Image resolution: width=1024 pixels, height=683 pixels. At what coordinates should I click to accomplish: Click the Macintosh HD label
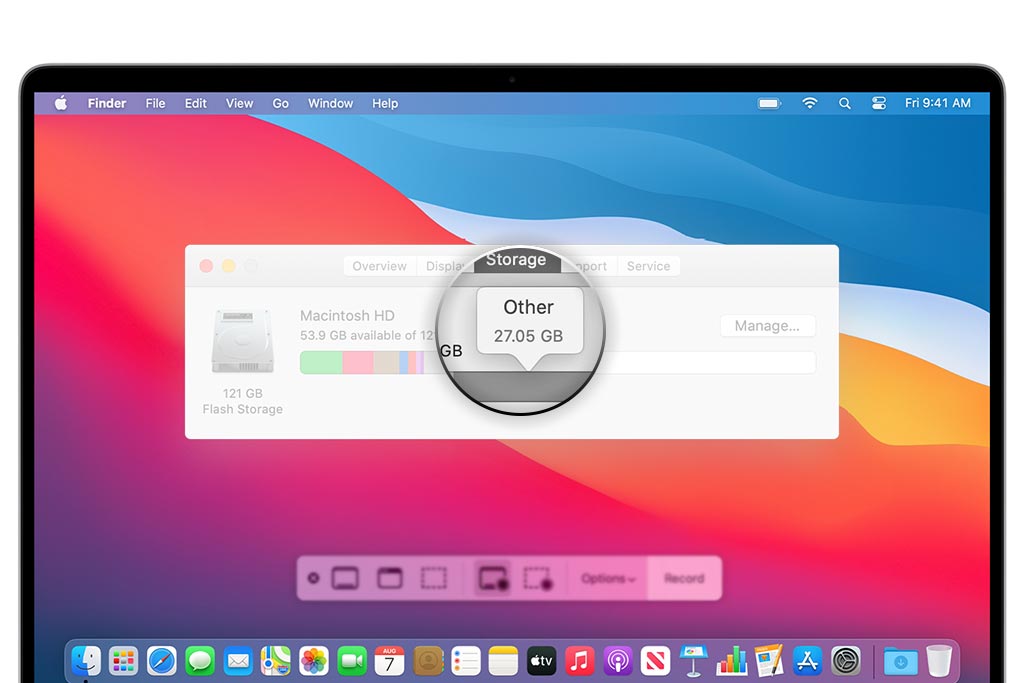pyautogui.click(x=347, y=315)
